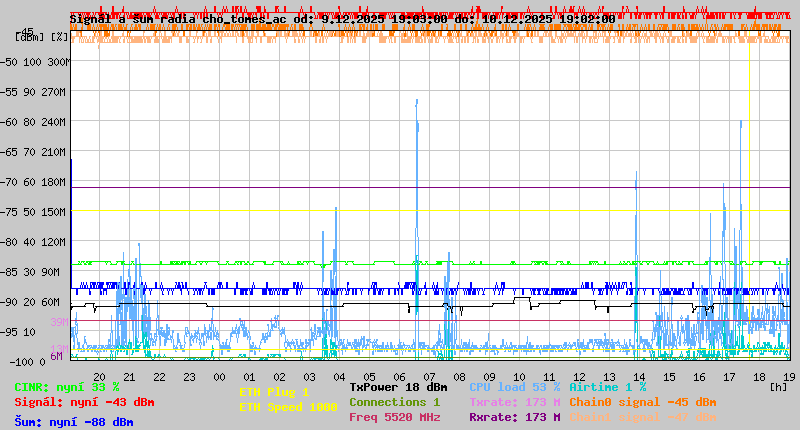Click the -70 60 180M axis label
The width and height of the screenshot is (800, 430).
pos(33,183)
